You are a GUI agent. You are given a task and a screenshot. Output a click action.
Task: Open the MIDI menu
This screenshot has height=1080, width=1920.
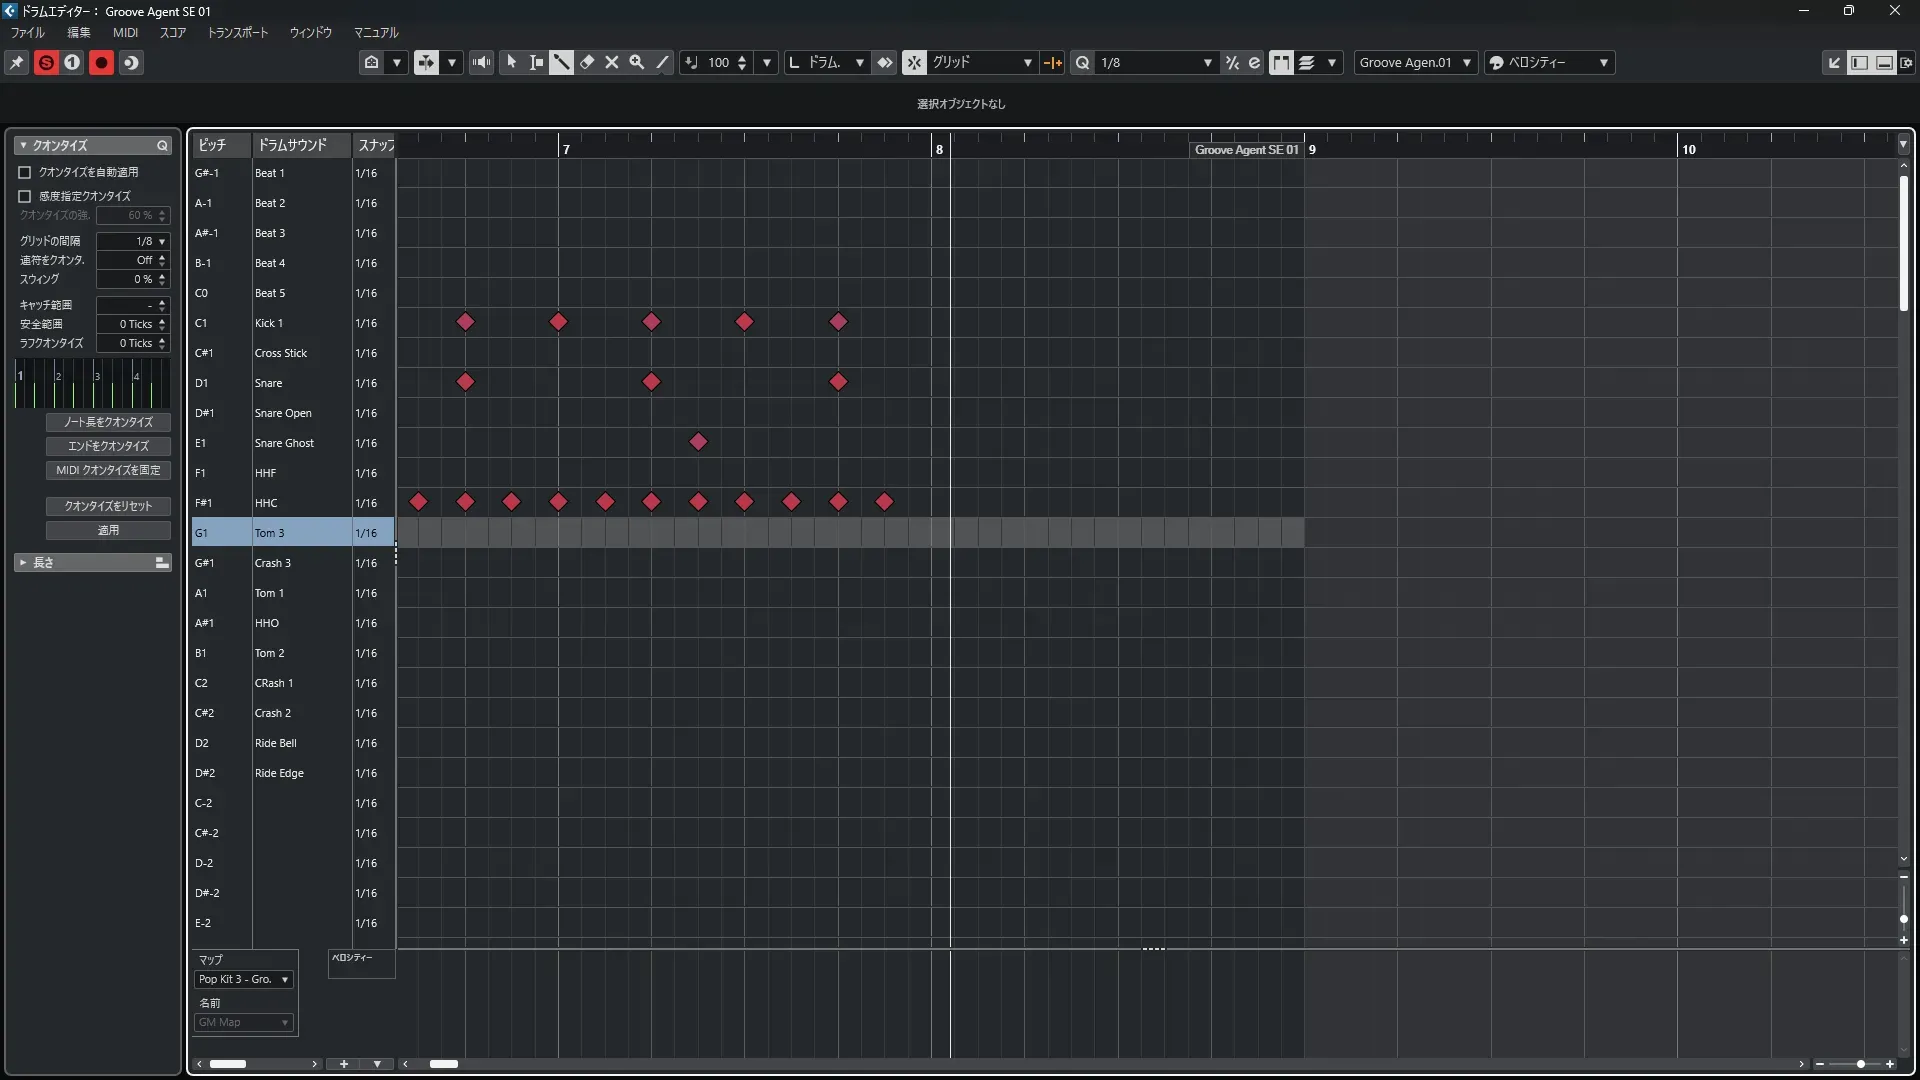pos(125,32)
